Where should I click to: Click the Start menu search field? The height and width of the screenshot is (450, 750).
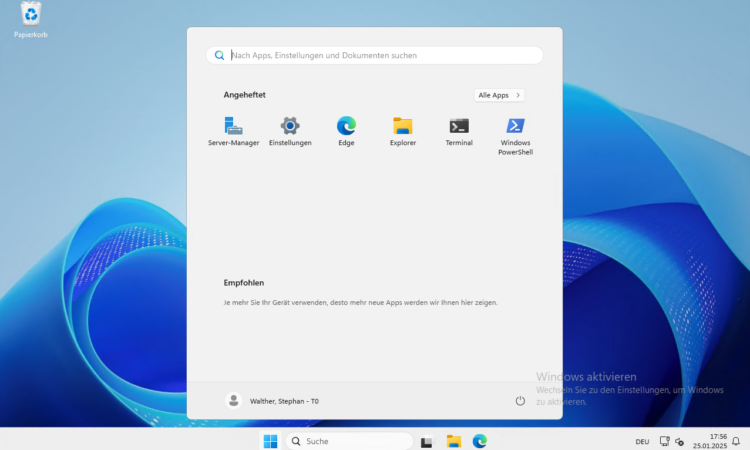(x=375, y=55)
